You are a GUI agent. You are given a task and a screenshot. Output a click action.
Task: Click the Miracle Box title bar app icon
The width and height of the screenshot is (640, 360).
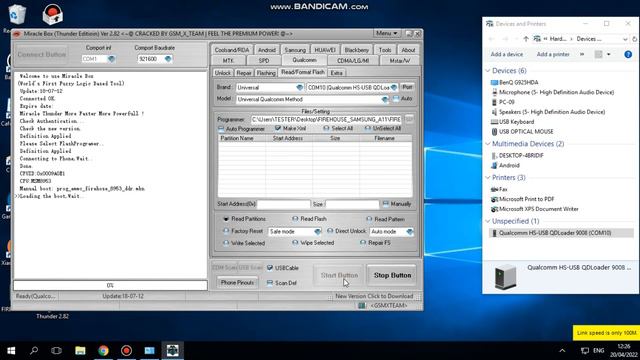[18, 34]
